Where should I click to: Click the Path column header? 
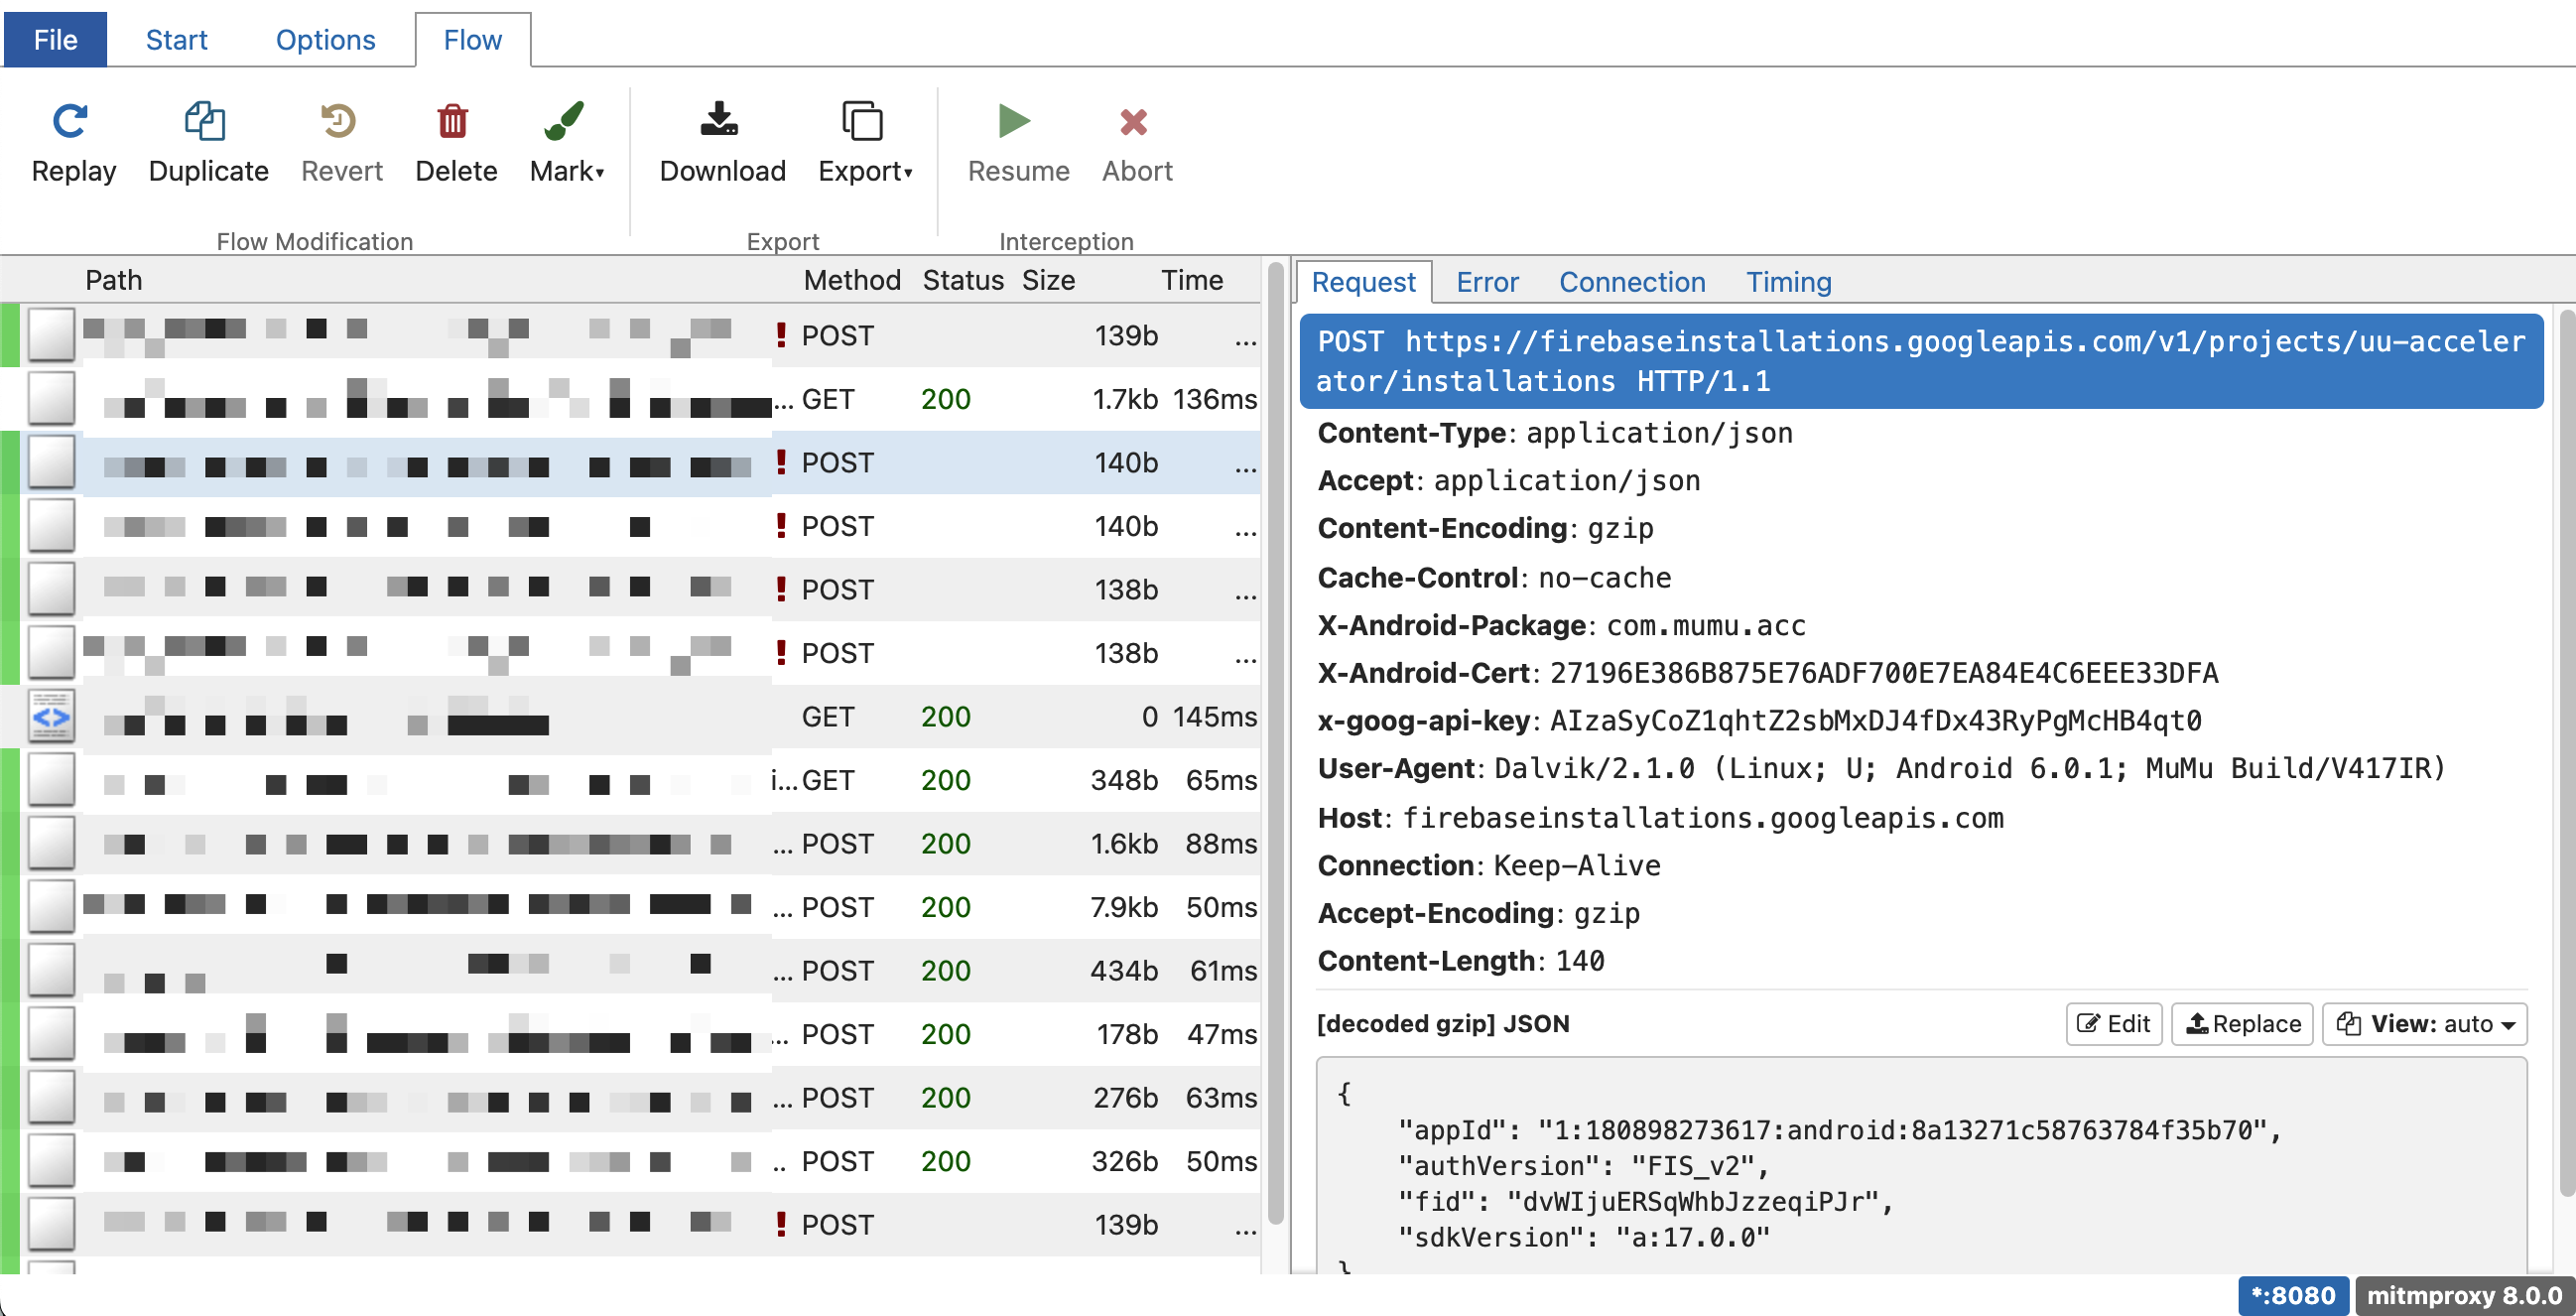click(x=113, y=280)
